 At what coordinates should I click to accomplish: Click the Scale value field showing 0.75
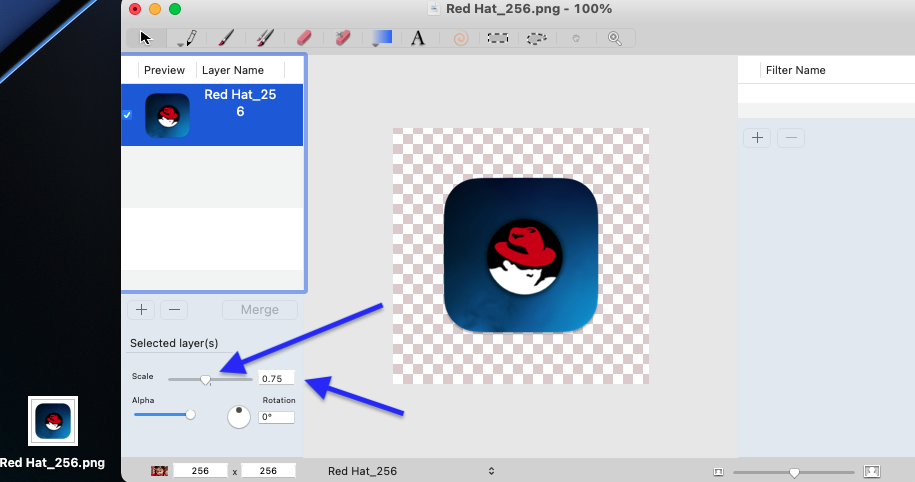click(x=276, y=378)
